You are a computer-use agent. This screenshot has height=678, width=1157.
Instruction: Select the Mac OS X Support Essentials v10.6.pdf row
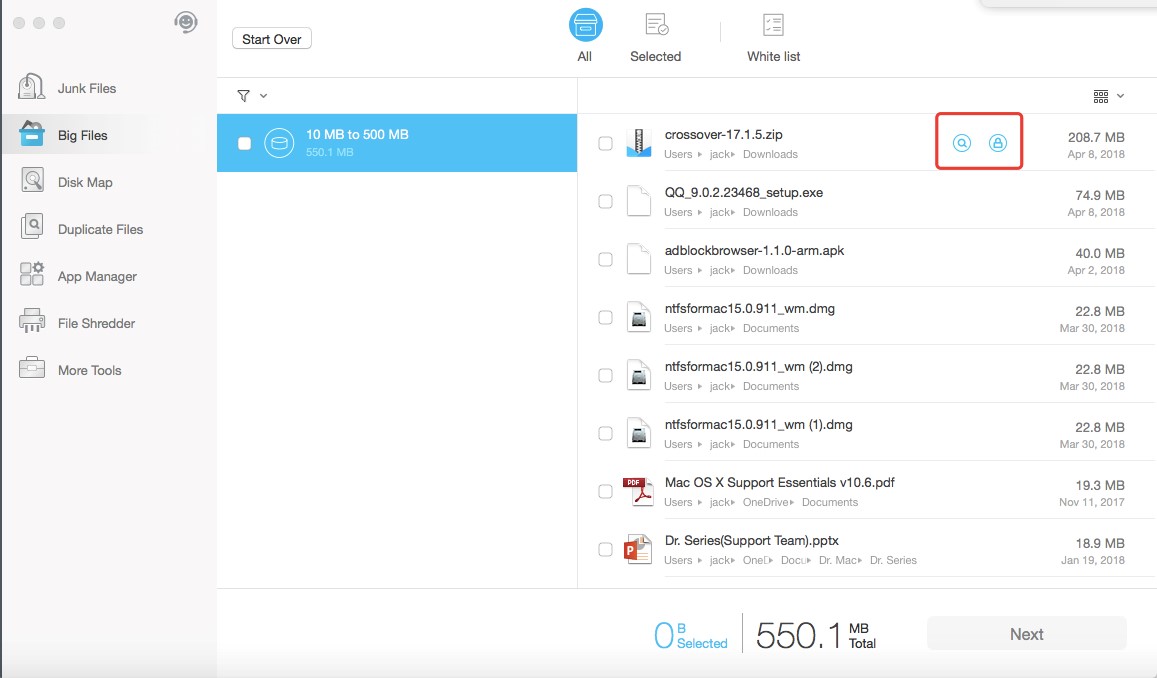point(779,491)
